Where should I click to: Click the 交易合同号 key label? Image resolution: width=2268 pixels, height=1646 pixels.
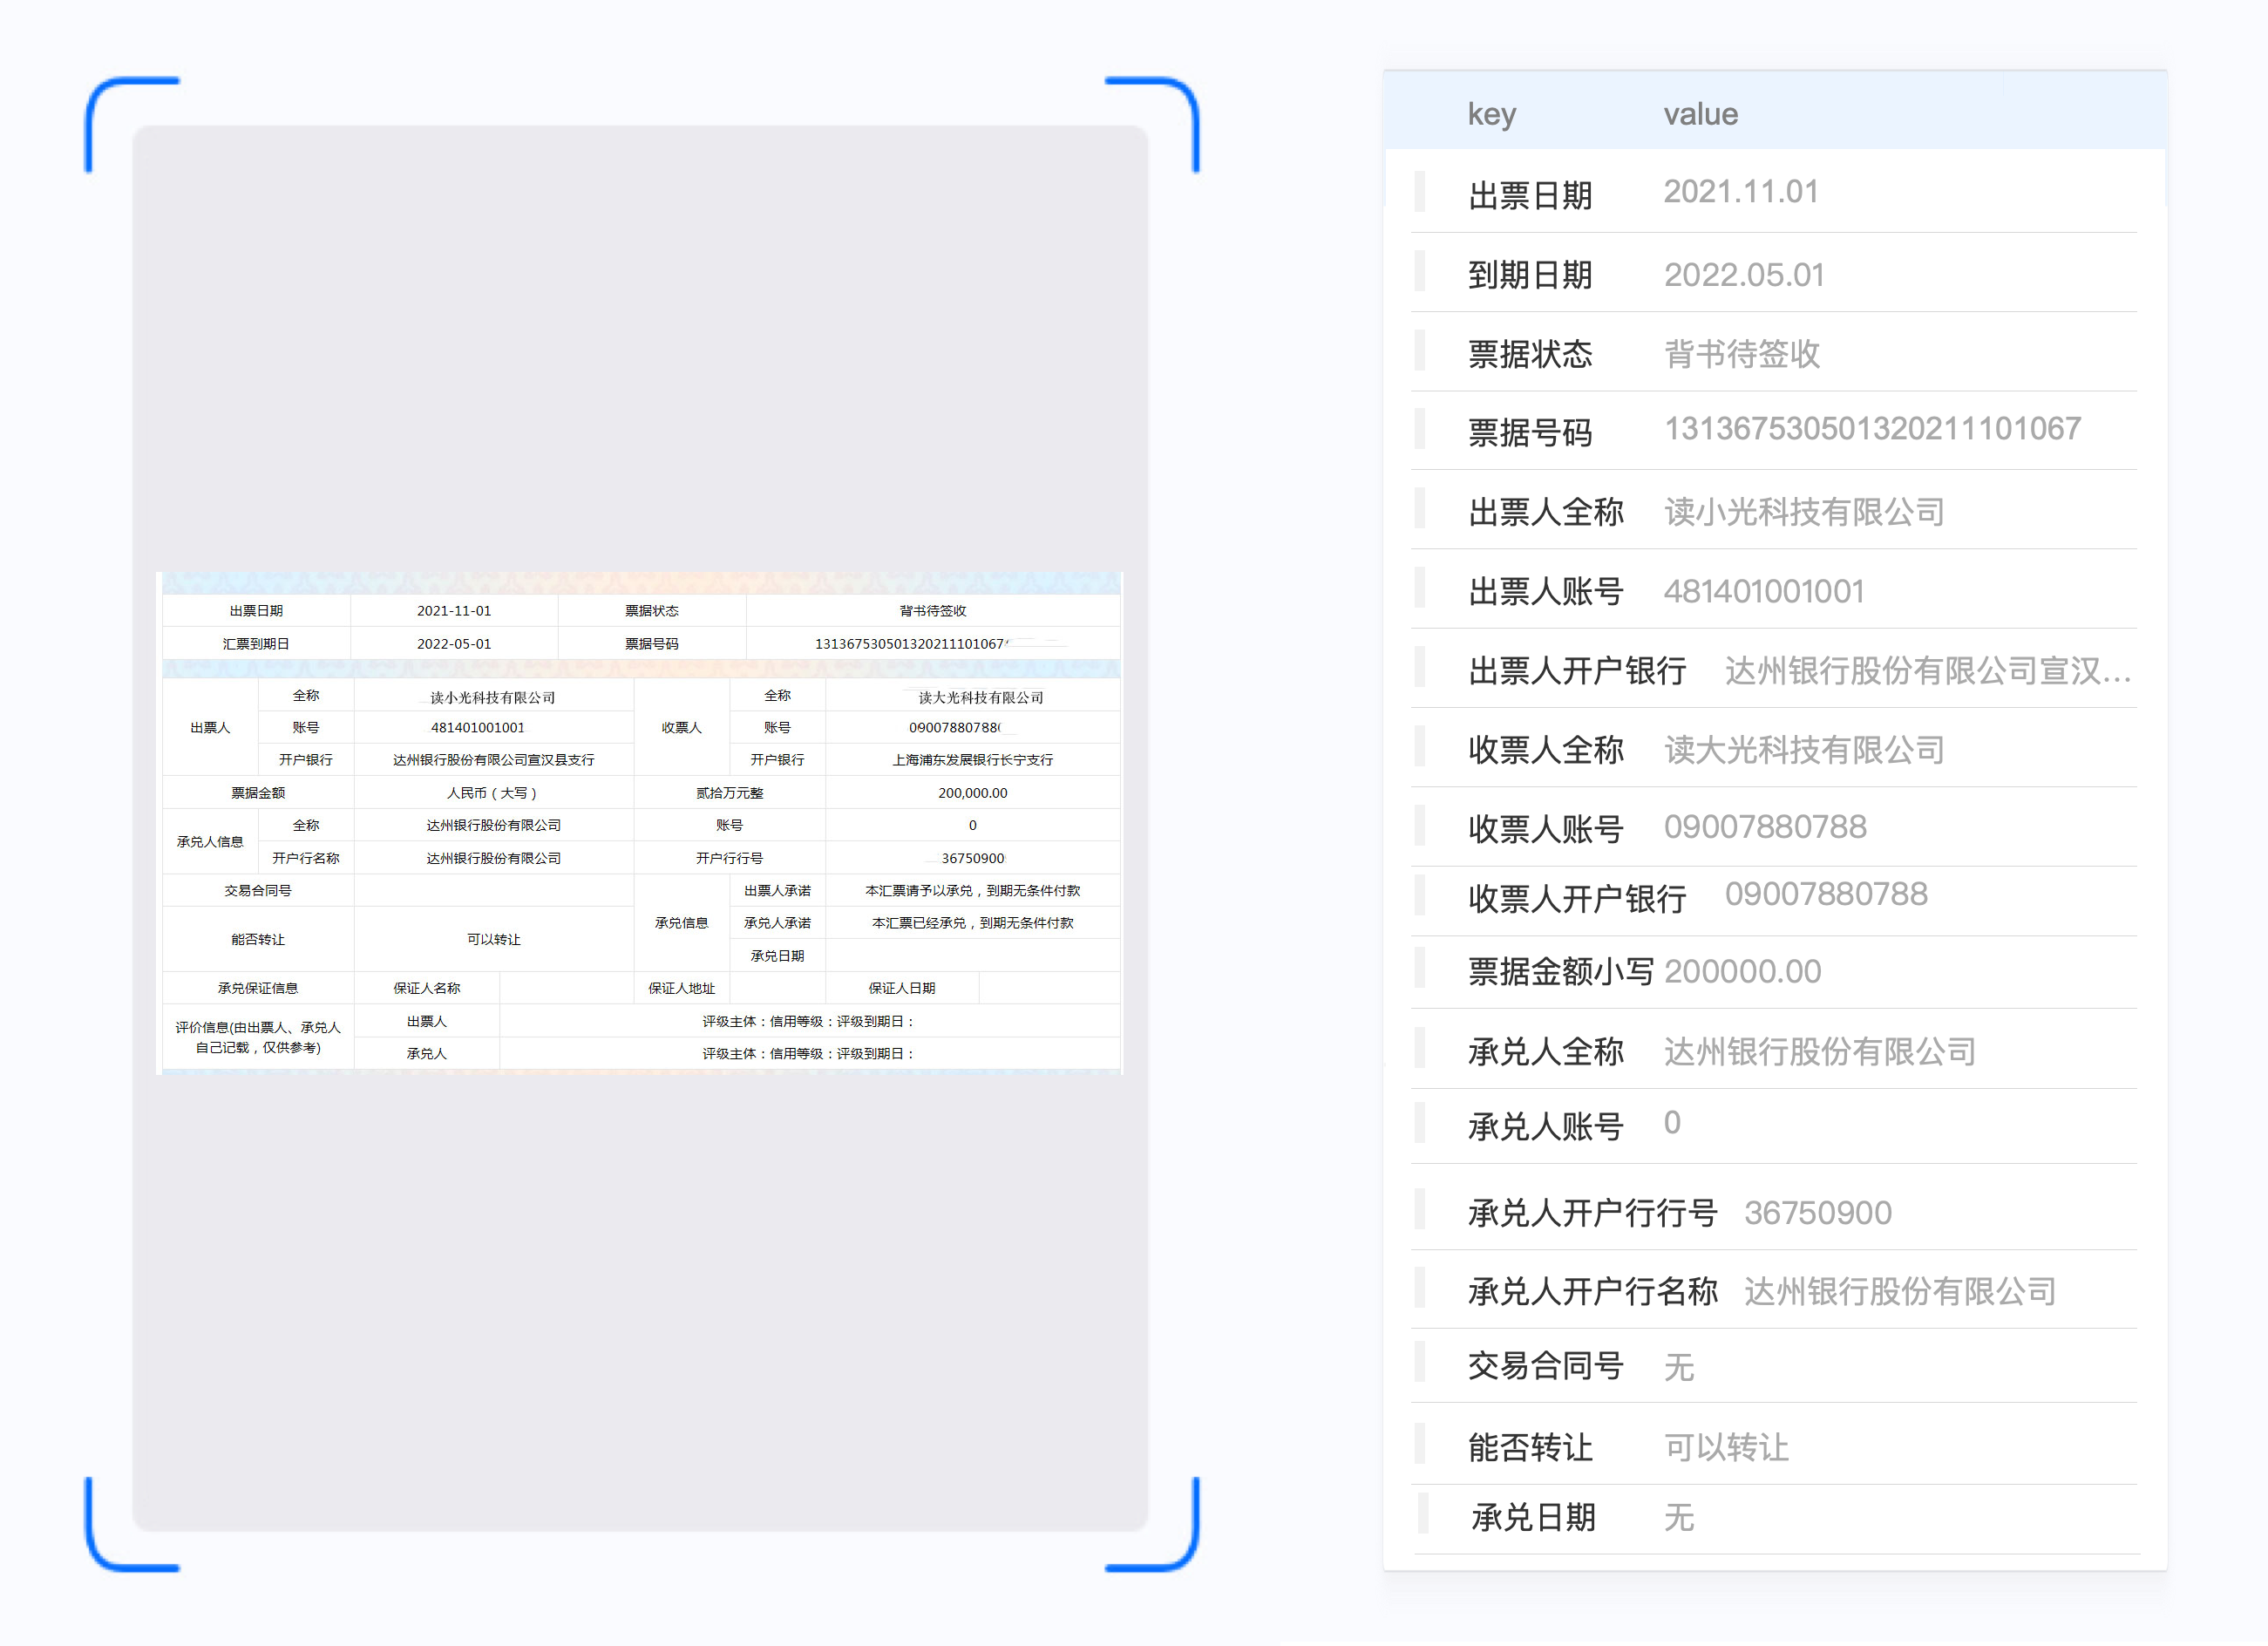click(x=1546, y=1366)
